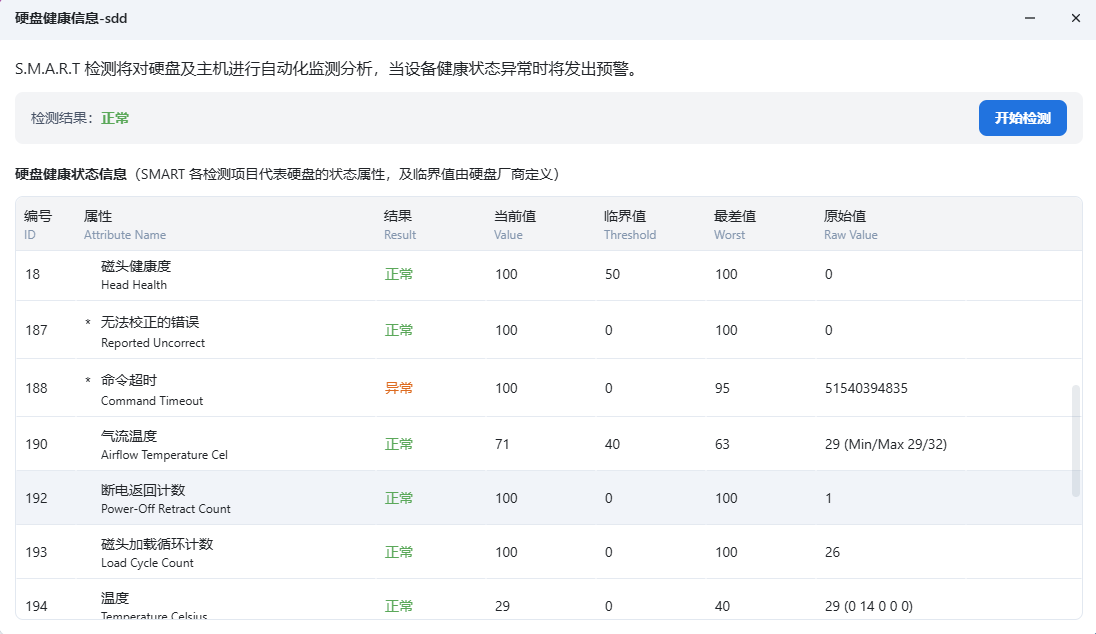Click worst value 40 for Temperature Celsius

click(722, 606)
